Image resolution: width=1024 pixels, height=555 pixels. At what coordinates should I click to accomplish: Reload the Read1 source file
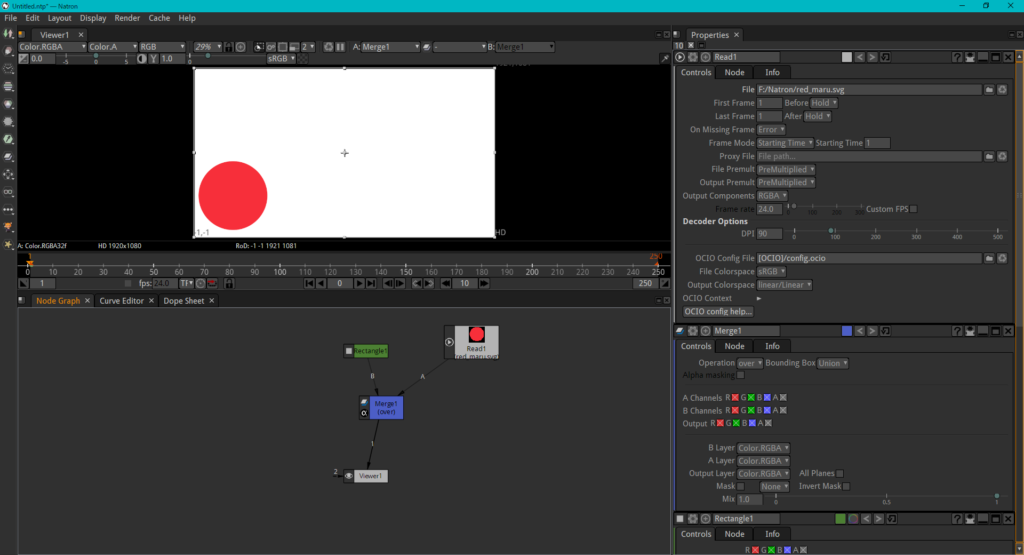tap(1001, 90)
